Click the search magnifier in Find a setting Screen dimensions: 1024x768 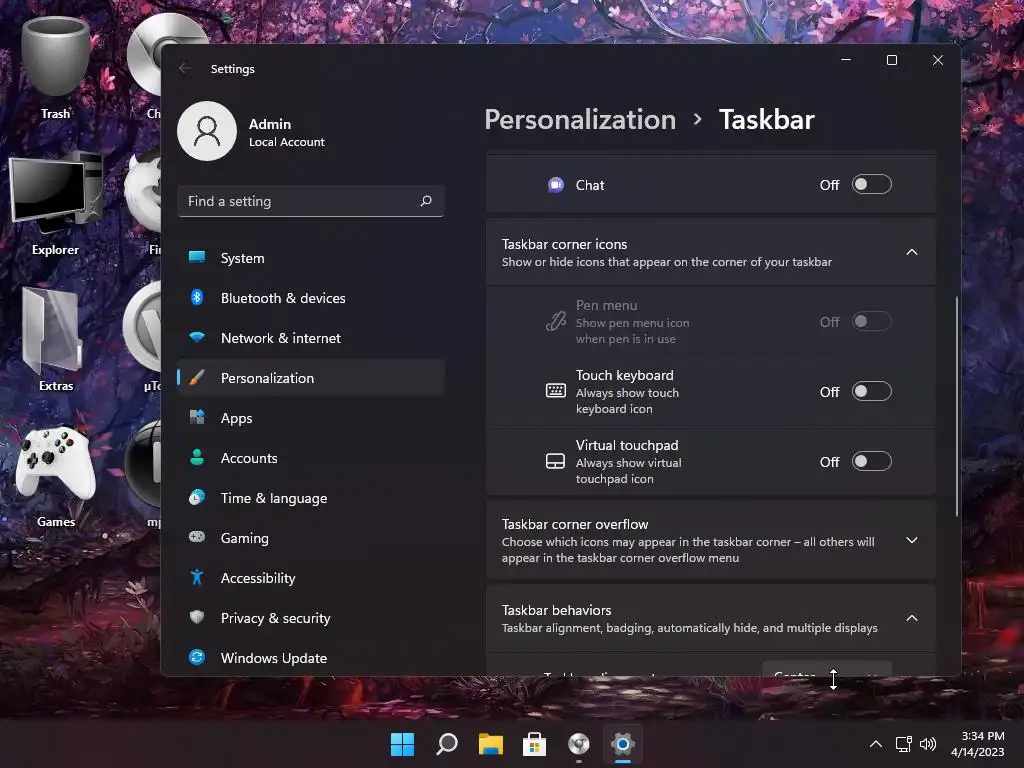pyautogui.click(x=426, y=201)
